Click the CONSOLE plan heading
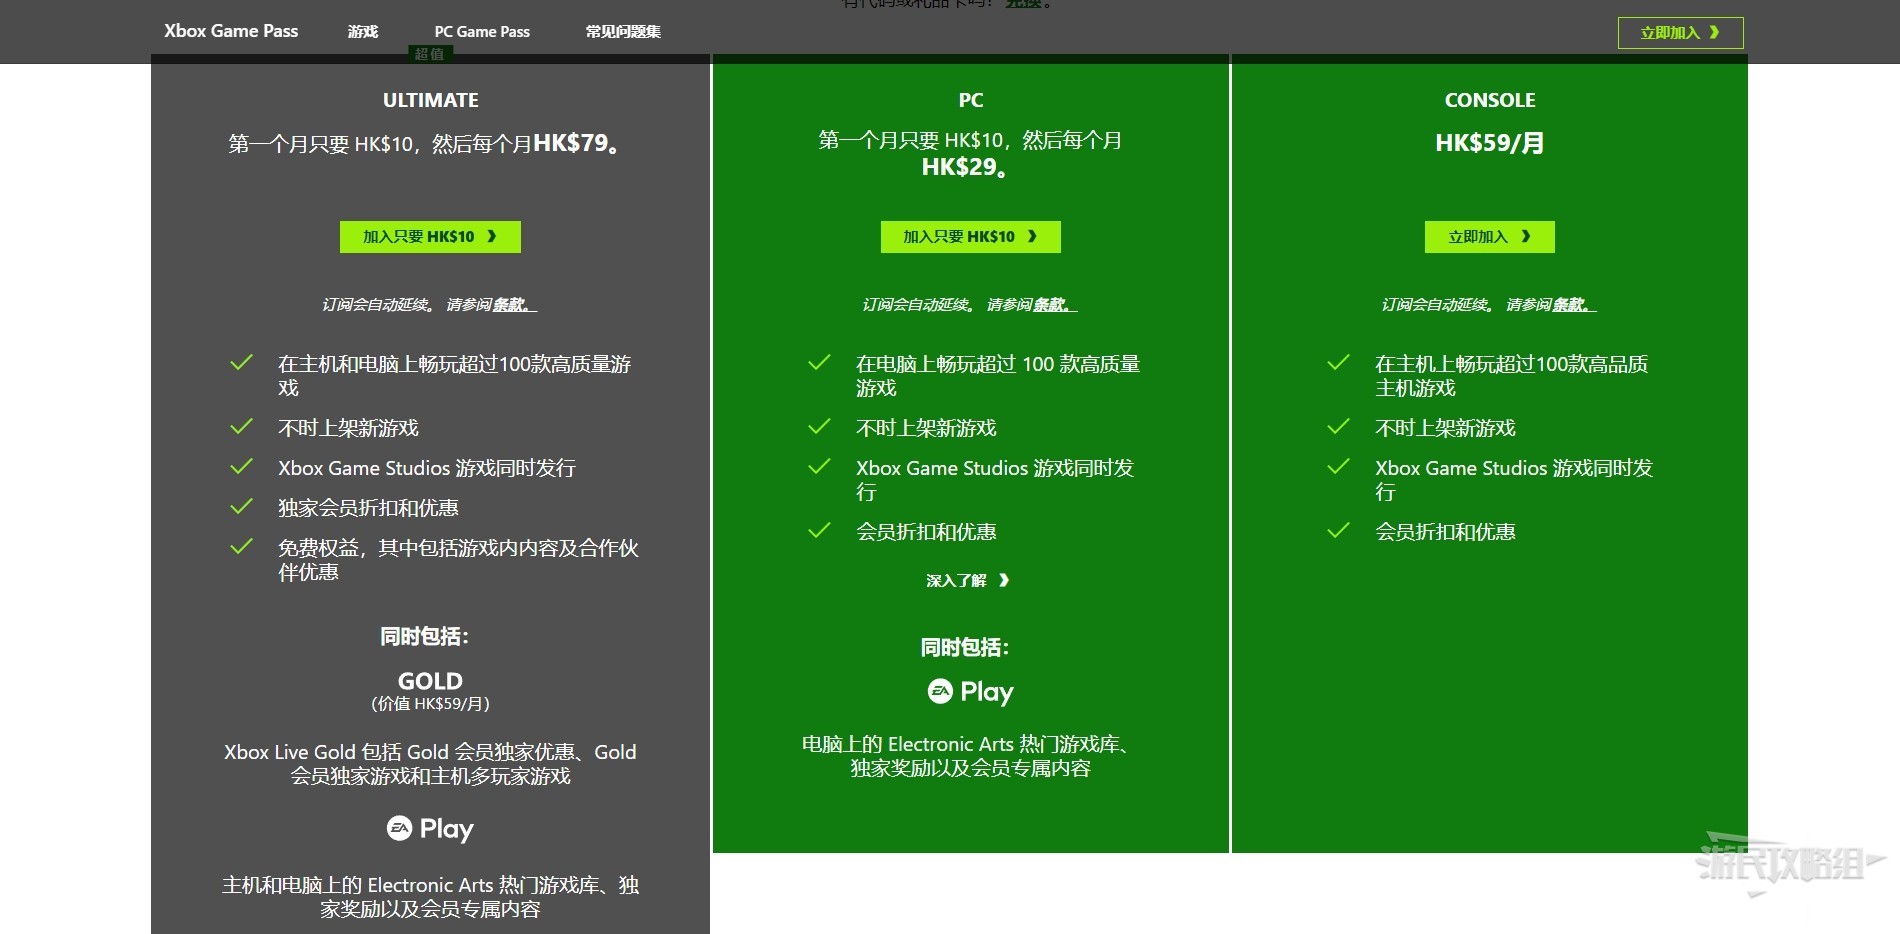Viewport: 1900px width, 934px height. click(x=1489, y=101)
